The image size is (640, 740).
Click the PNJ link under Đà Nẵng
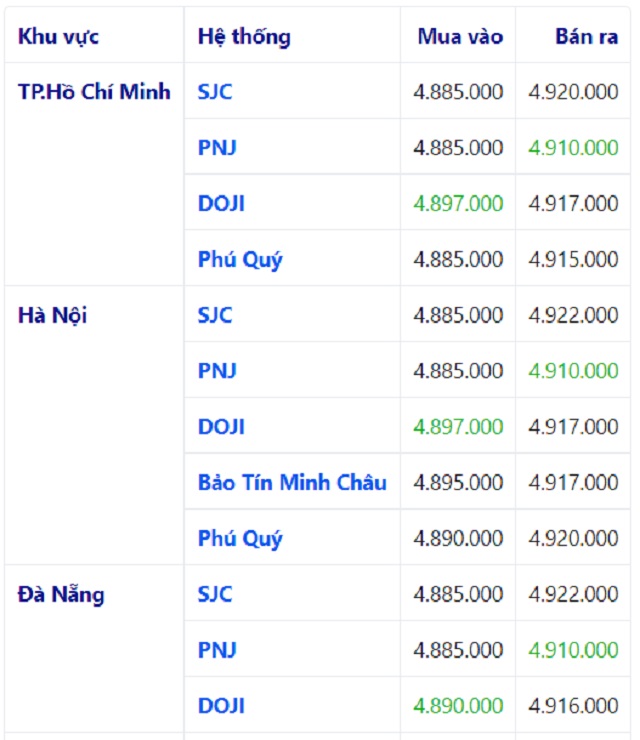(x=217, y=650)
